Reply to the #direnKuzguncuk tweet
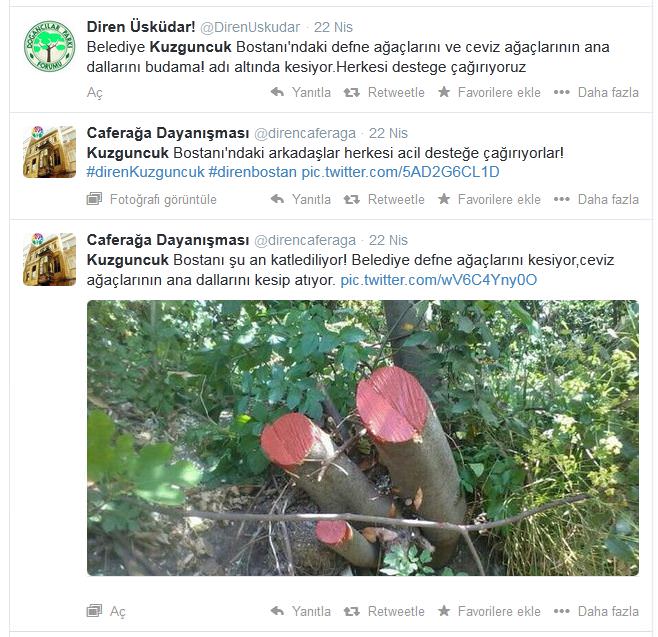Viewport: 658px width, 637px height. [300, 199]
